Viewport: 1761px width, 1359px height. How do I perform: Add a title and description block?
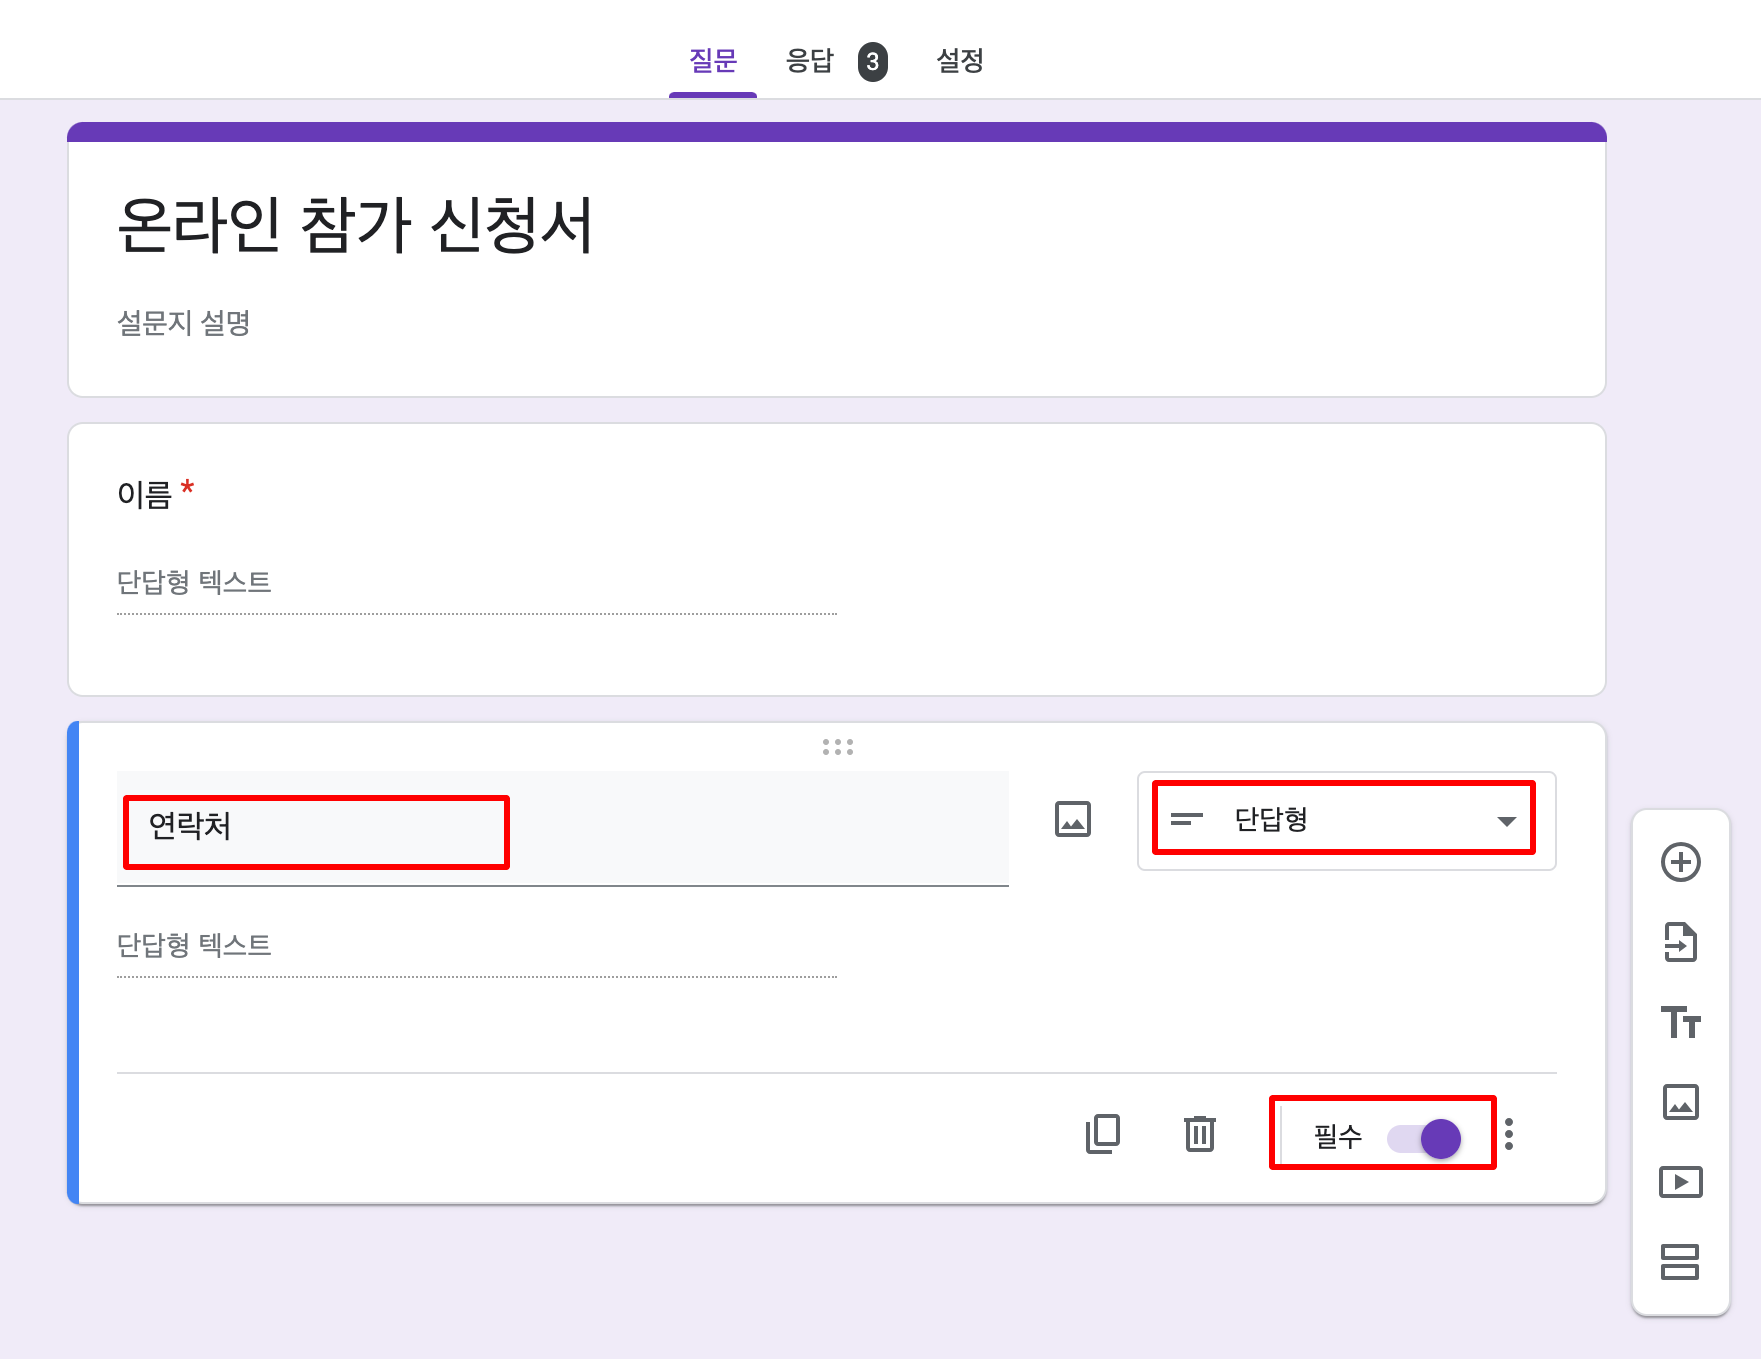1680,1022
